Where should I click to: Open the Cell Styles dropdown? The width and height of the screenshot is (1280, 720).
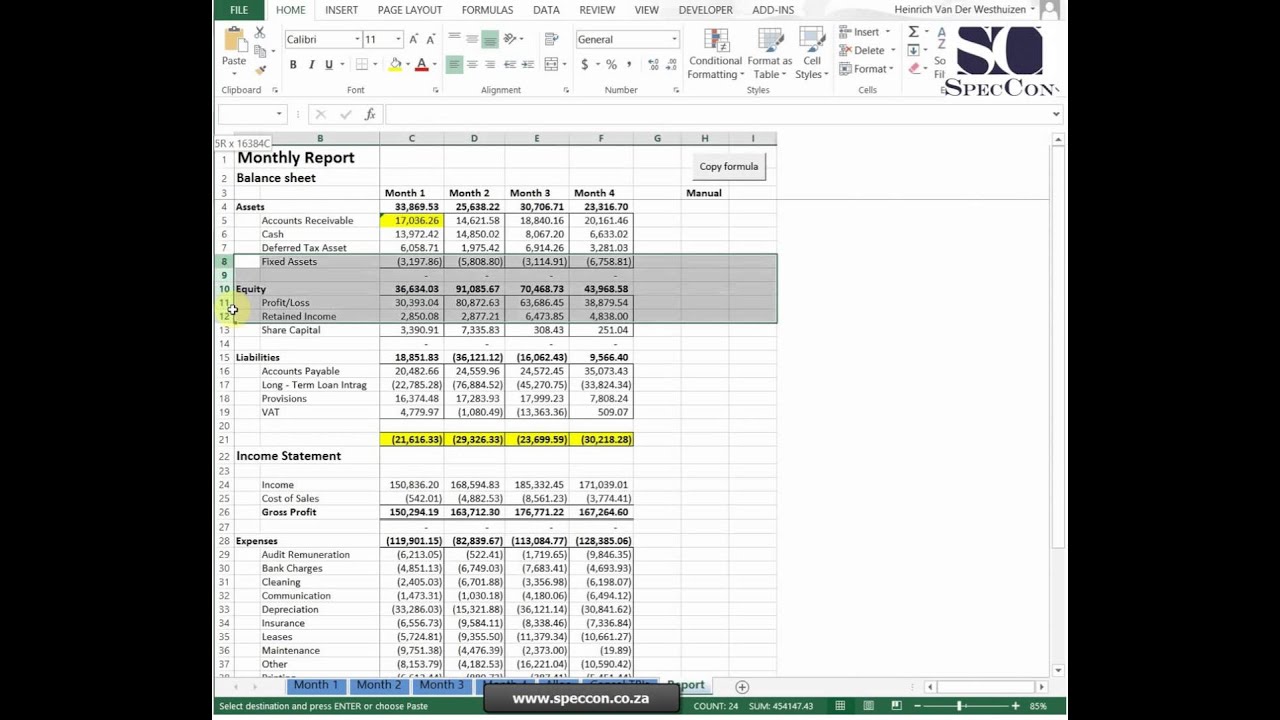point(811,55)
